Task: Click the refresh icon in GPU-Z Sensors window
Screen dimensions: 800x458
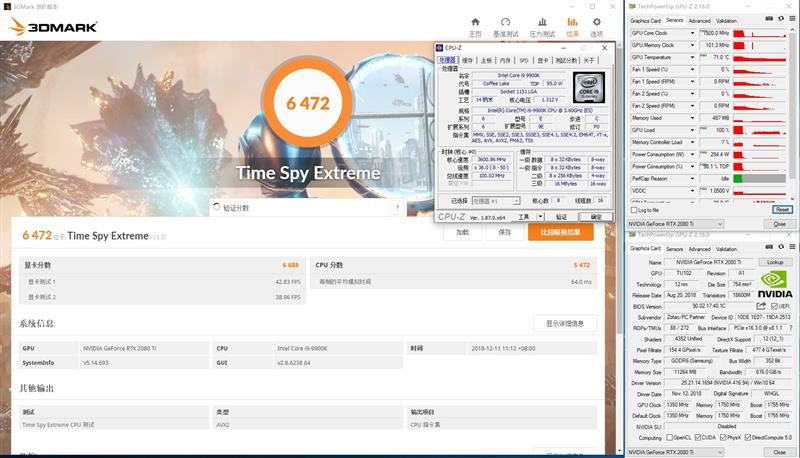Action: [x=781, y=19]
